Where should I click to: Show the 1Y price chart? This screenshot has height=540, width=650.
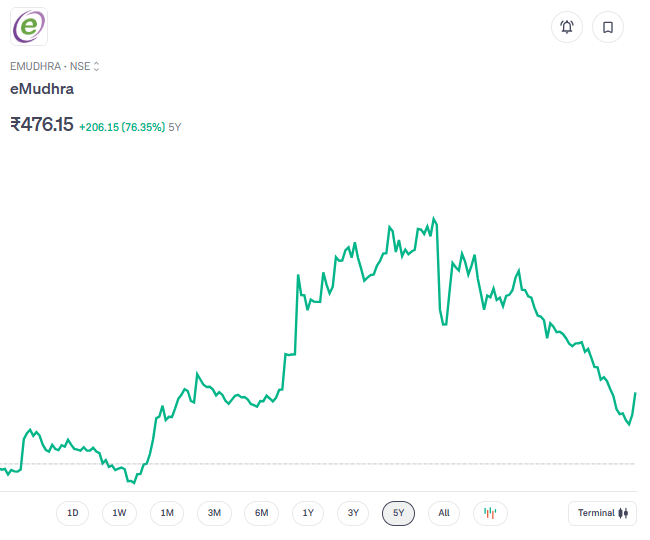(x=308, y=513)
